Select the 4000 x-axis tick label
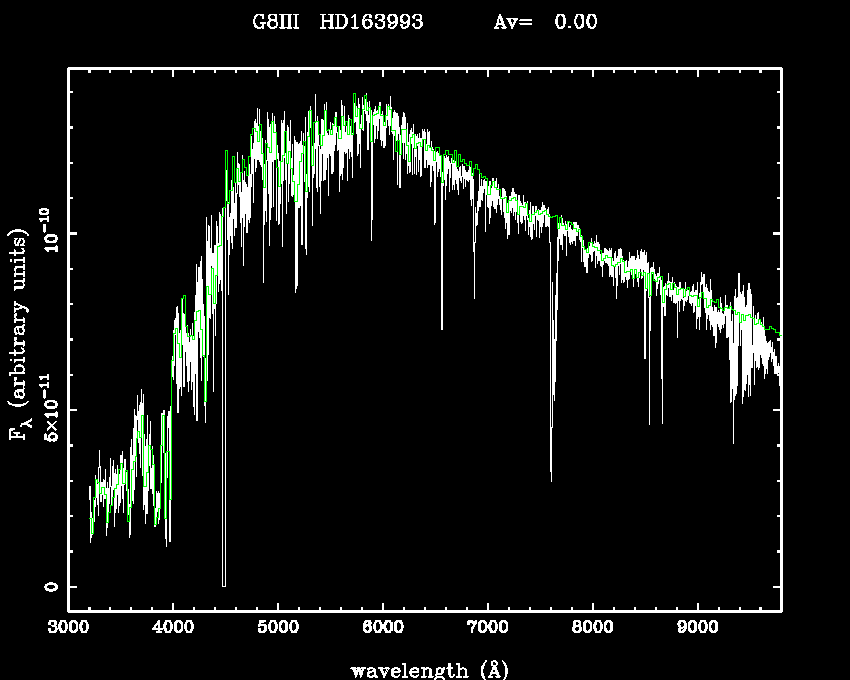The width and height of the screenshot is (850, 680). 173,629
